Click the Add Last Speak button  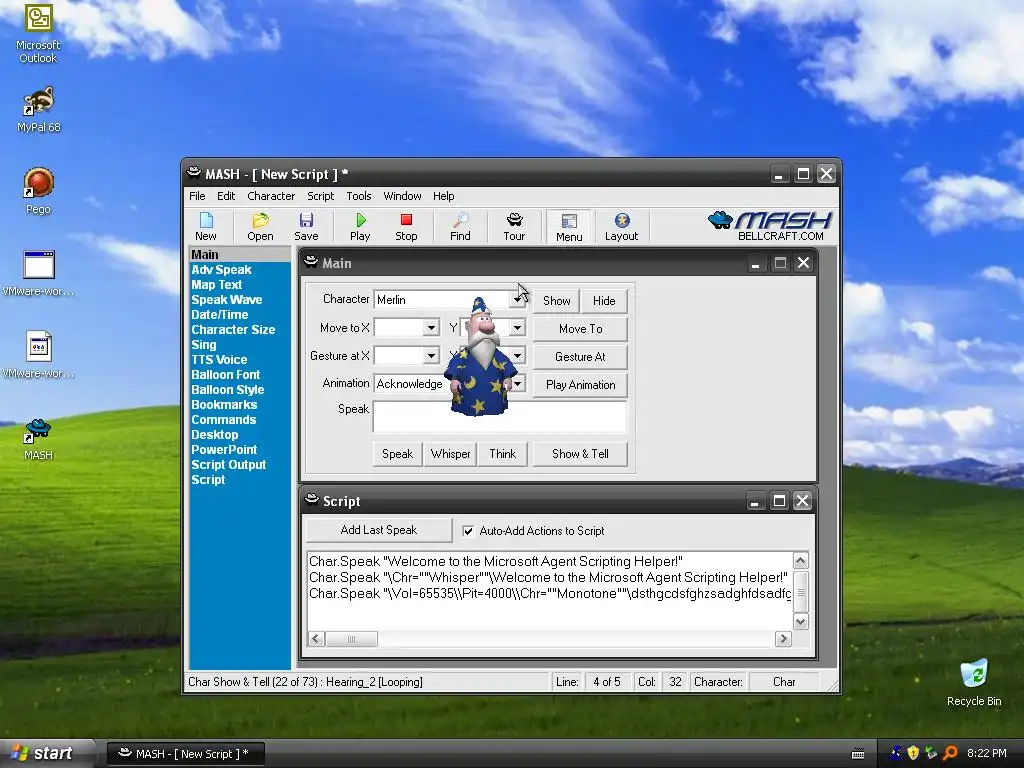pyautogui.click(x=379, y=530)
